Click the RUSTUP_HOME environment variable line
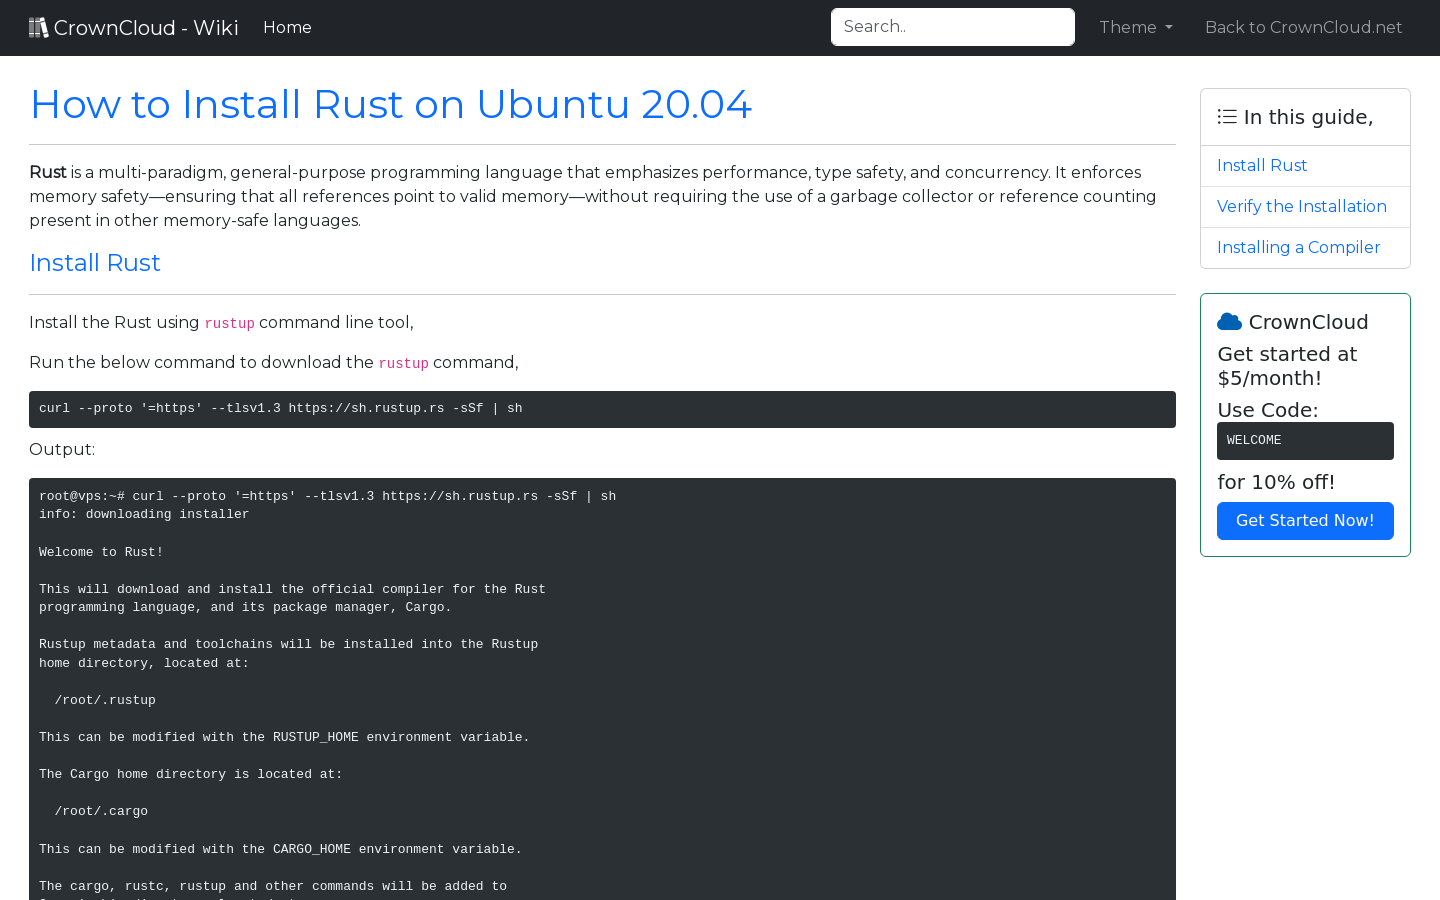 284,737
